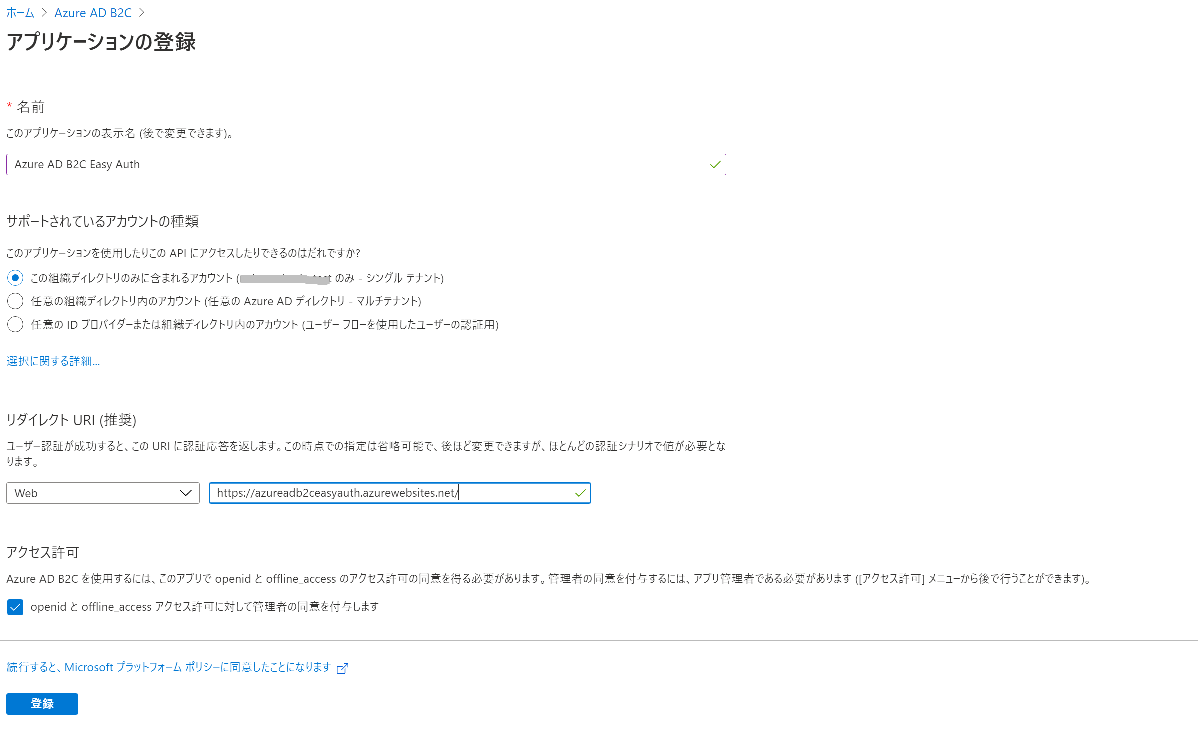Expand the Web platform dropdown

coord(103,493)
